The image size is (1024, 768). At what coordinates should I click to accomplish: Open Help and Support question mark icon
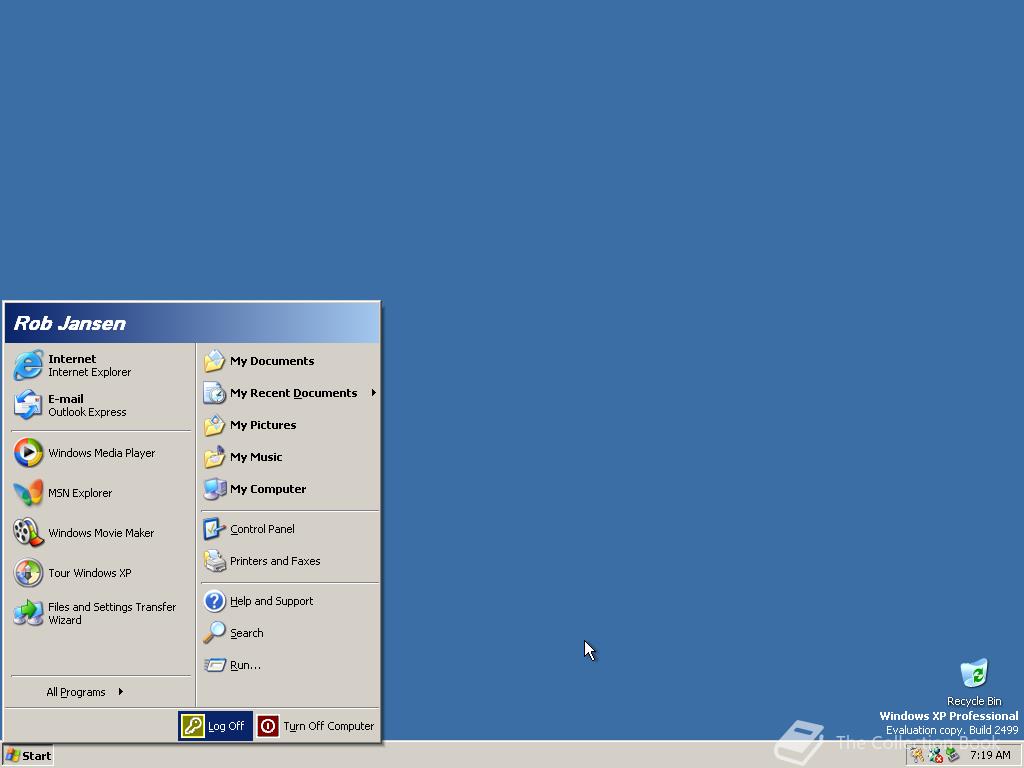point(214,601)
